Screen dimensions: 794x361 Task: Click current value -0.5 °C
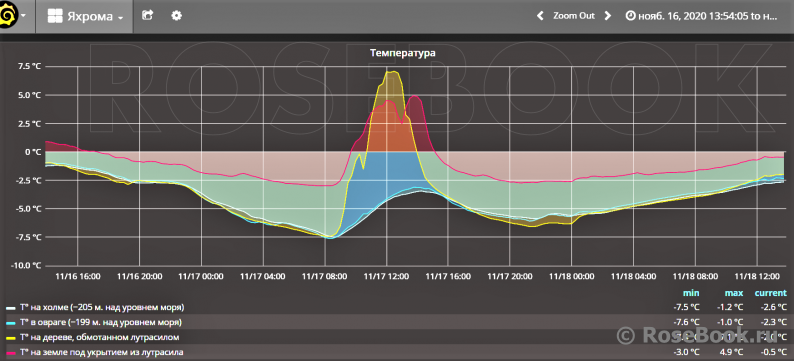pyautogui.click(x=774, y=351)
